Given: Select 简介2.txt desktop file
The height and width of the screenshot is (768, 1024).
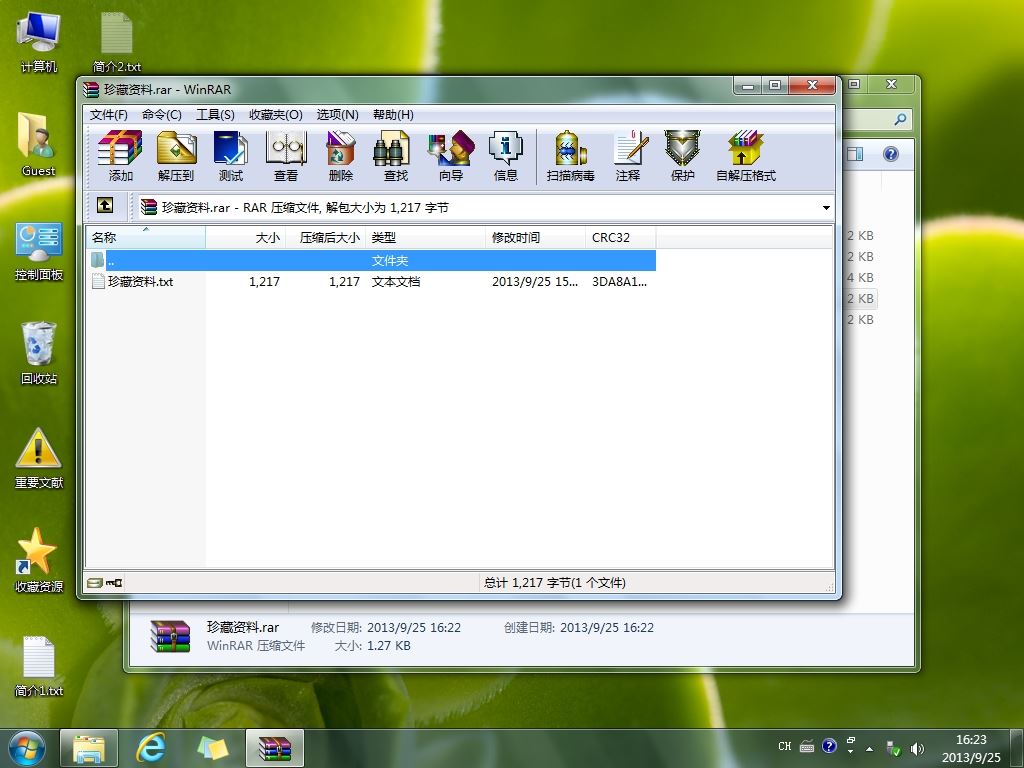Looking at the screenshot, I should click(x=117, y=42).
